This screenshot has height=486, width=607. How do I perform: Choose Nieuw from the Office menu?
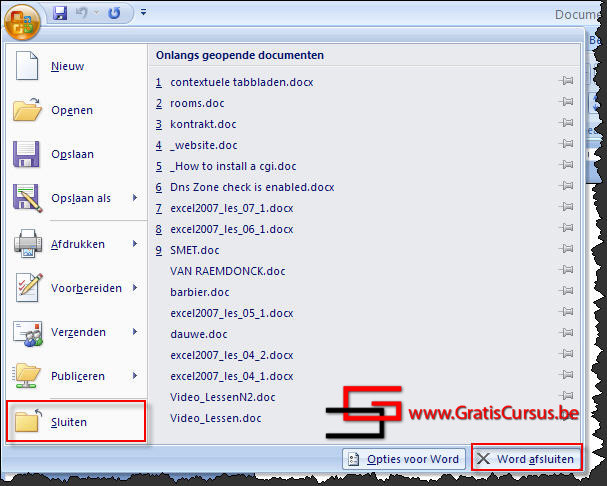pos(77,66)
